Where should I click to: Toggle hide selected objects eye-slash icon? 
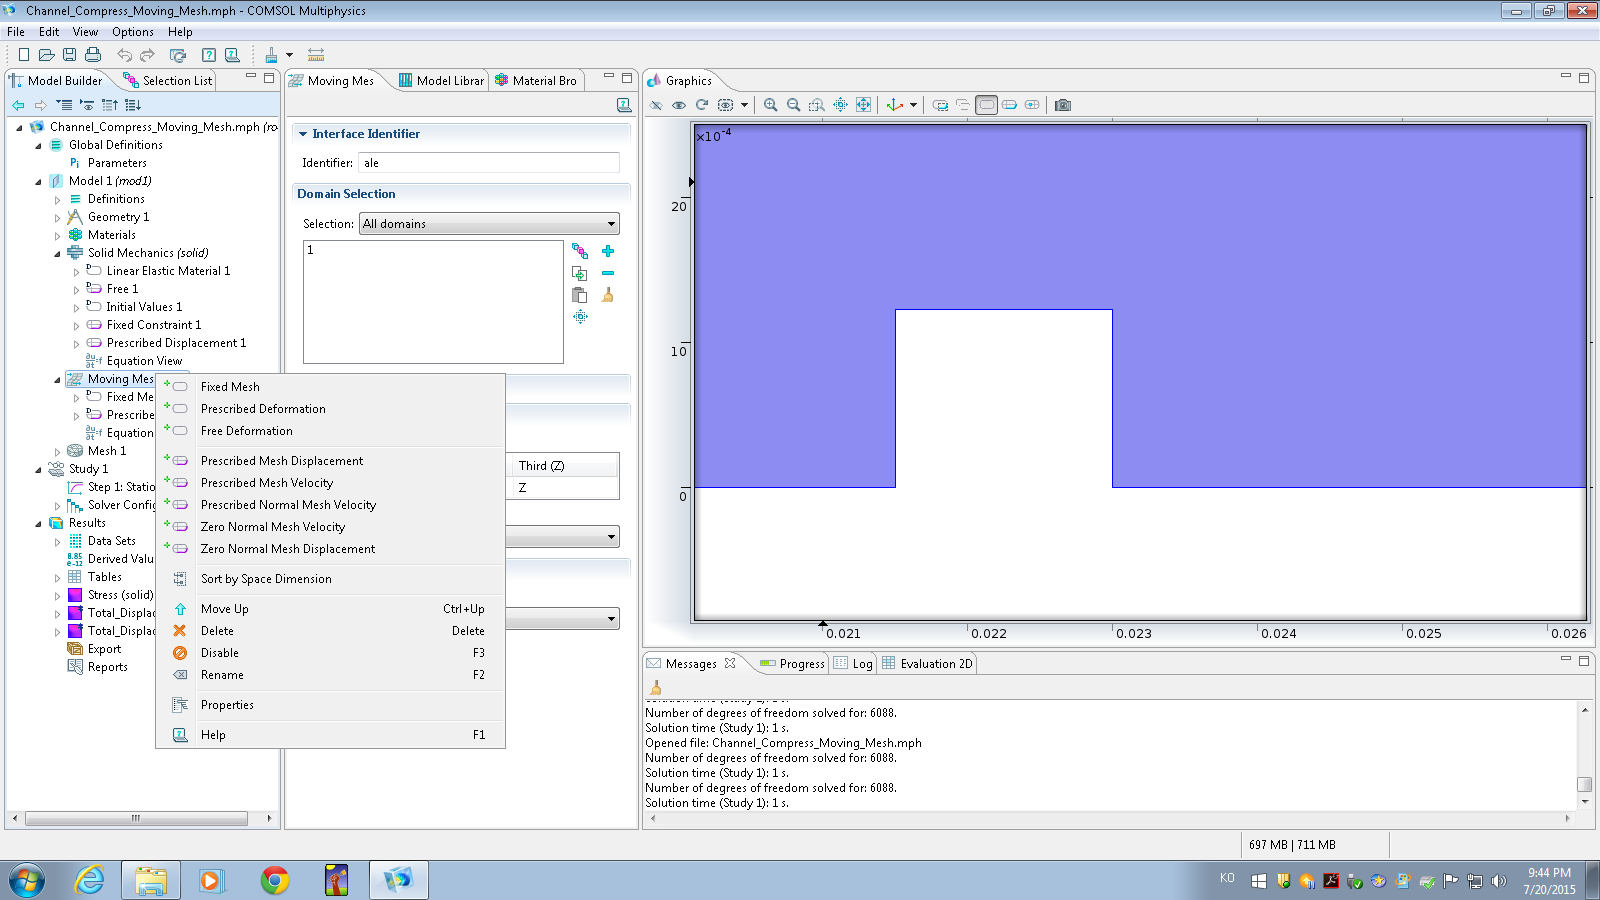pos(656,105)
